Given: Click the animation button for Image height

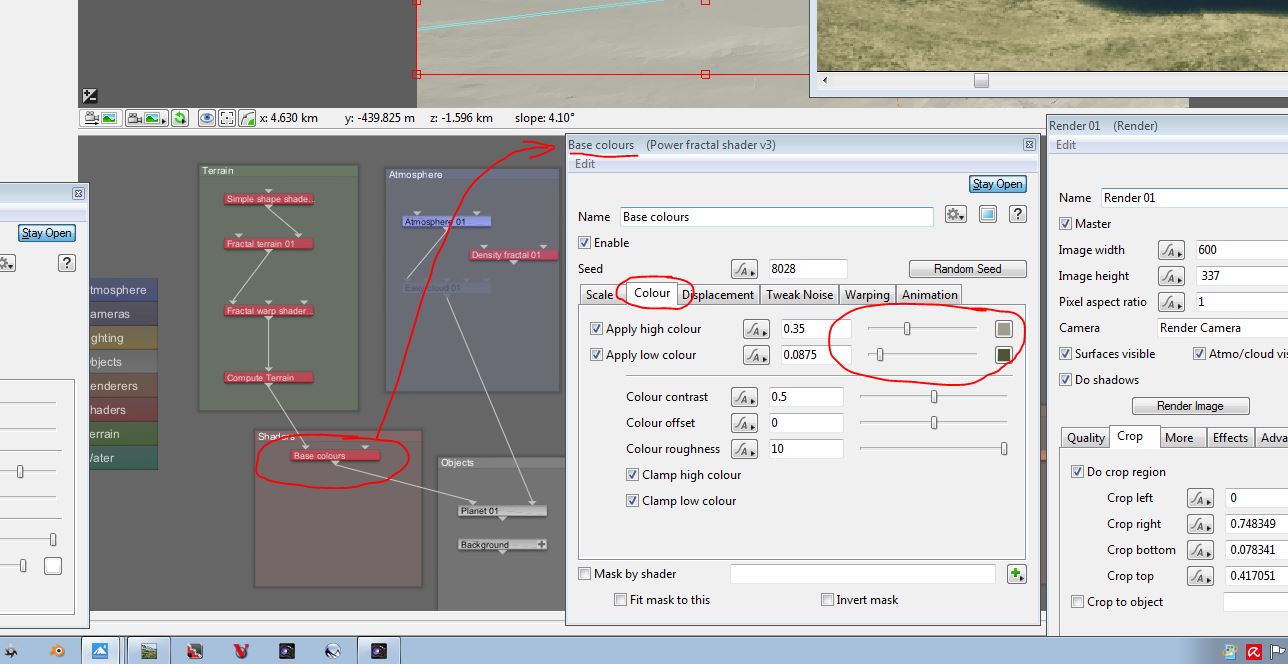Looking at the screenshot, I should [1172, 276].
